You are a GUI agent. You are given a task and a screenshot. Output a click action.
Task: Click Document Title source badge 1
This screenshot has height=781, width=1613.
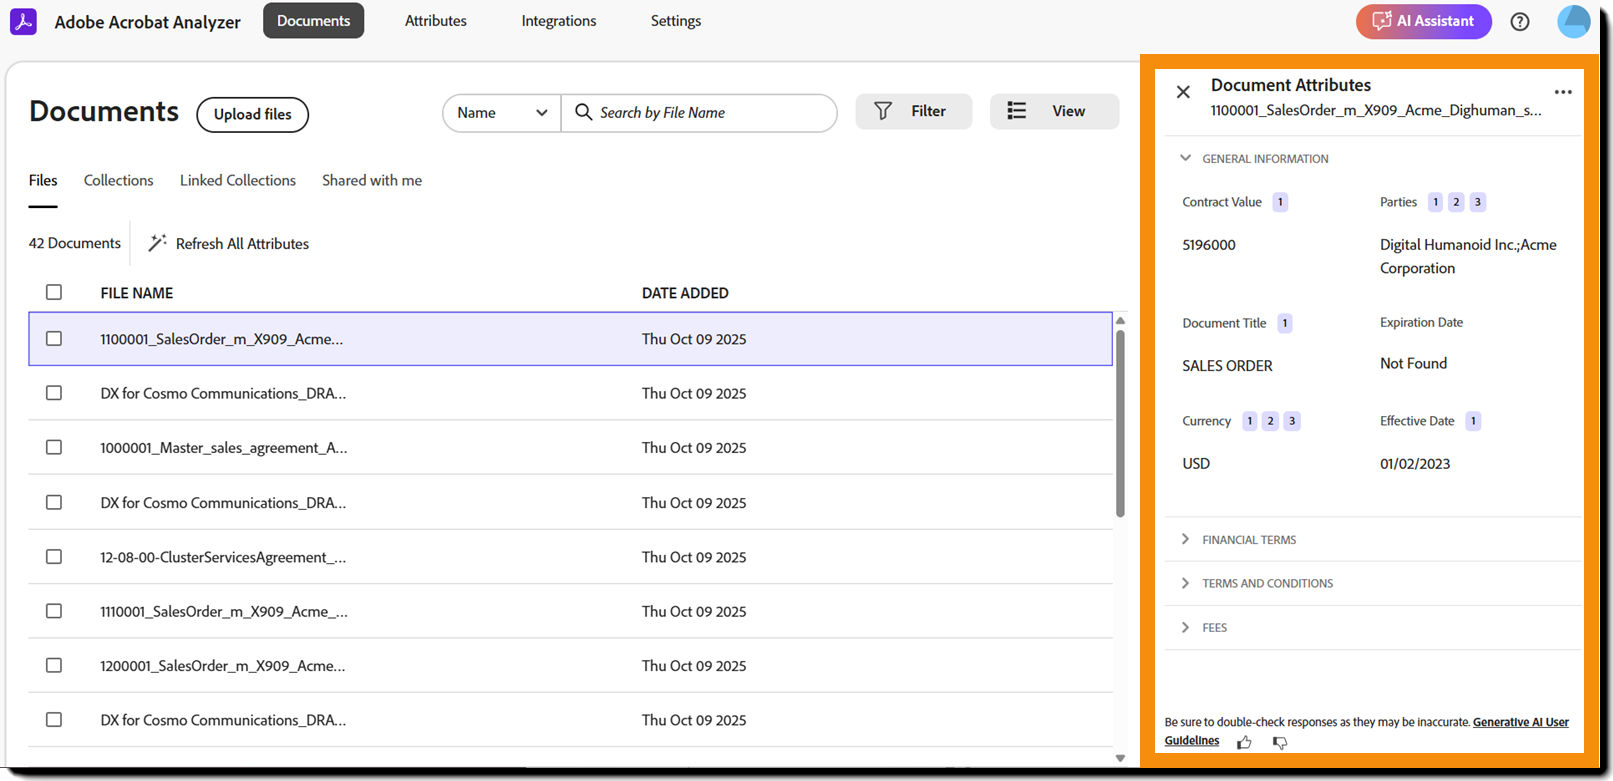pos(1285,323)
